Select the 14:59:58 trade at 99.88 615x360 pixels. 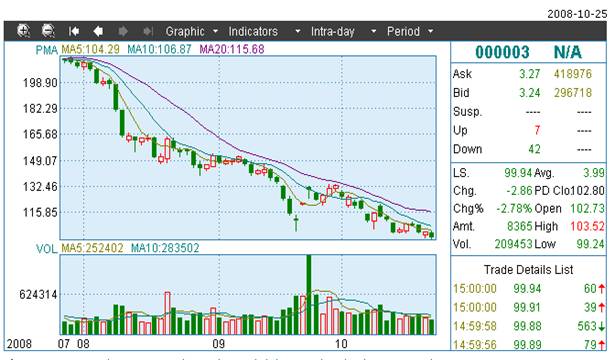point(529,326)
